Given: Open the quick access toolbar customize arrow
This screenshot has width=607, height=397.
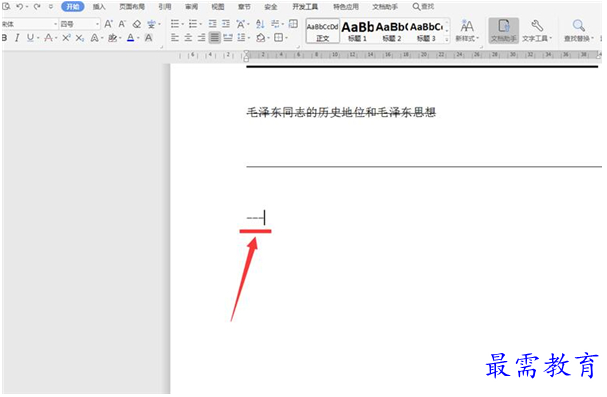Looking at the screenshot, I should (51, 7).
